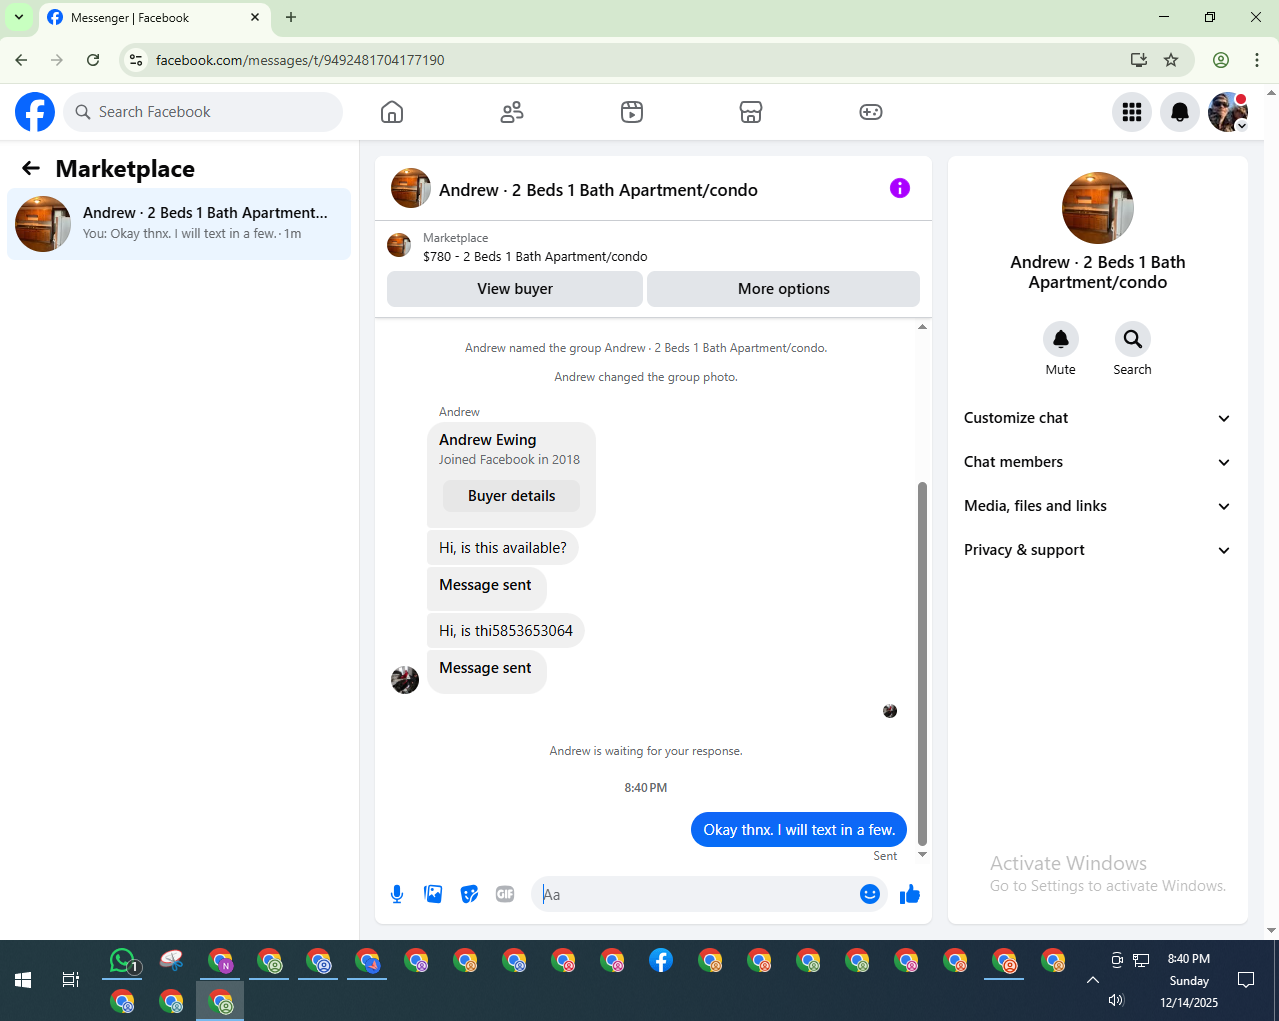Open a new Chrome tab

pyautogui.click(x=291, y=17)
